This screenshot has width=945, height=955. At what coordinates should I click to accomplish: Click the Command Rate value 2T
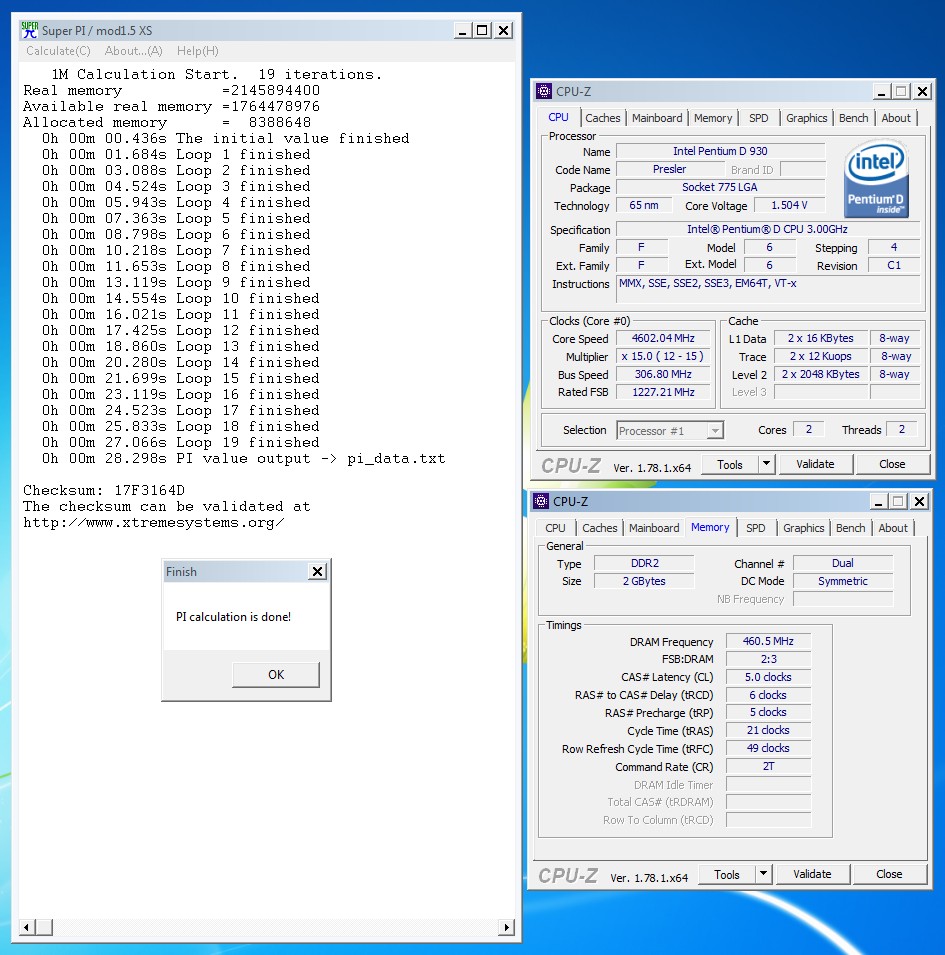768,767
